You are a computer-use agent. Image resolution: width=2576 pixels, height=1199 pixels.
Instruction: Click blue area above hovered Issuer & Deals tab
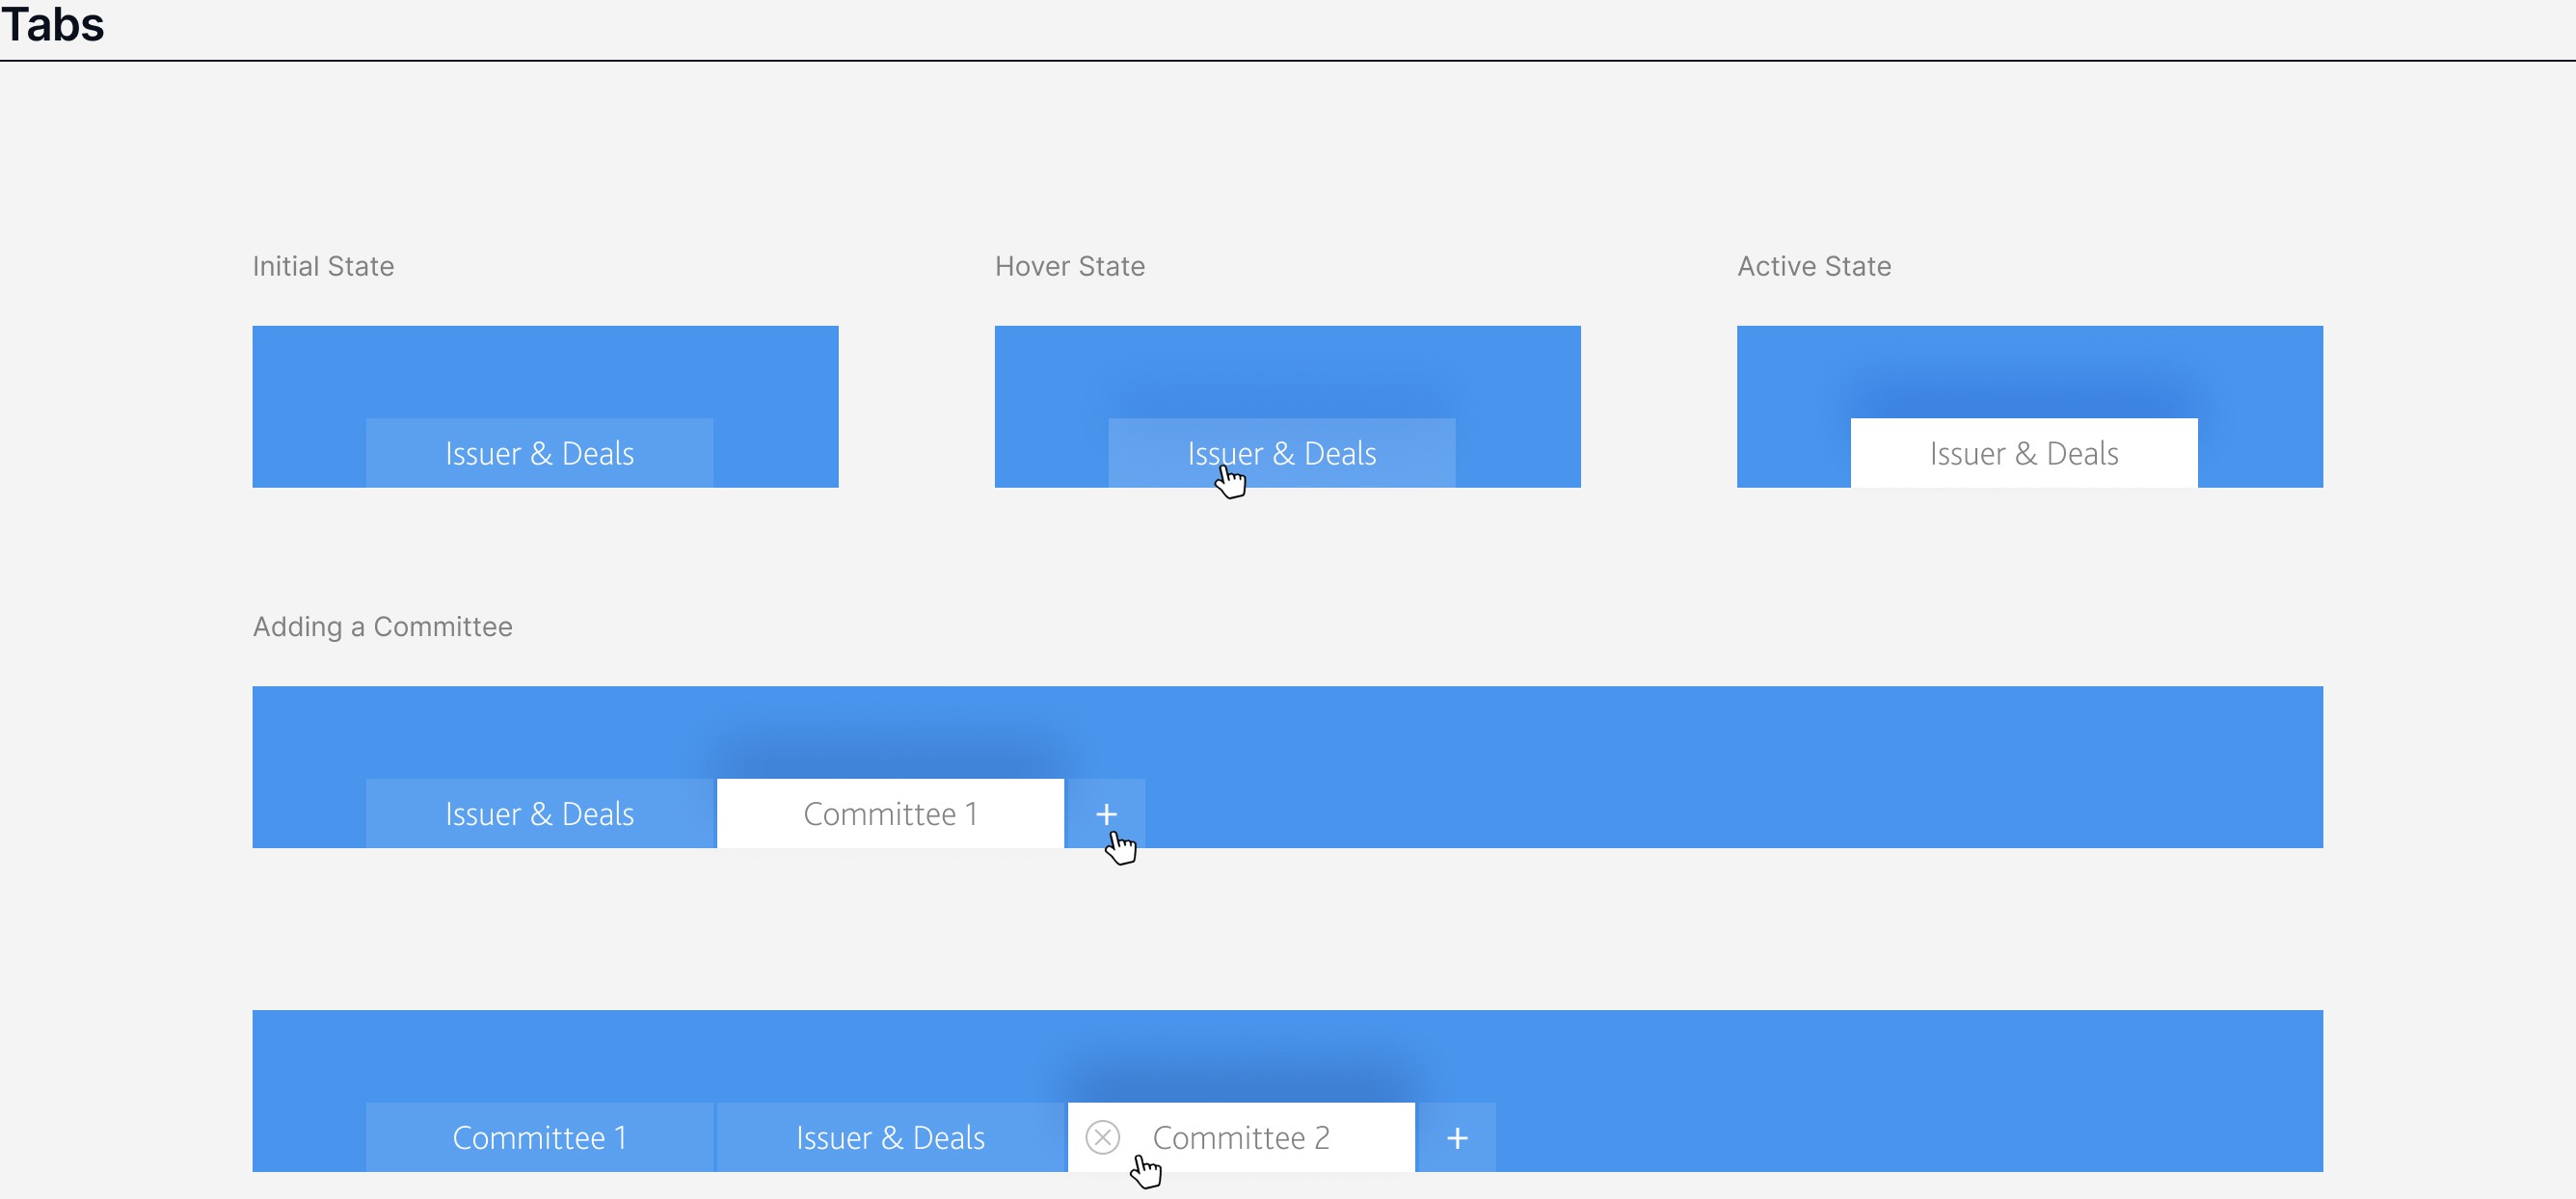[1281, 370]
